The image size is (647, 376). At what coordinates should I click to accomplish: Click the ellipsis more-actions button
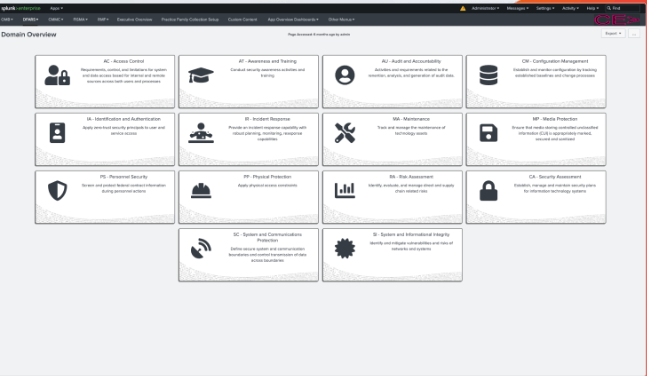pyautogui.click(x=634, y=33)
